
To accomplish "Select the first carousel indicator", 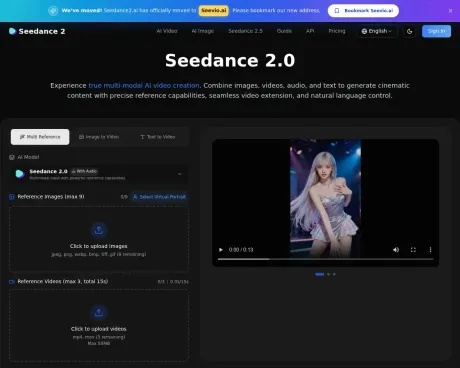I will tap(320, 274).
